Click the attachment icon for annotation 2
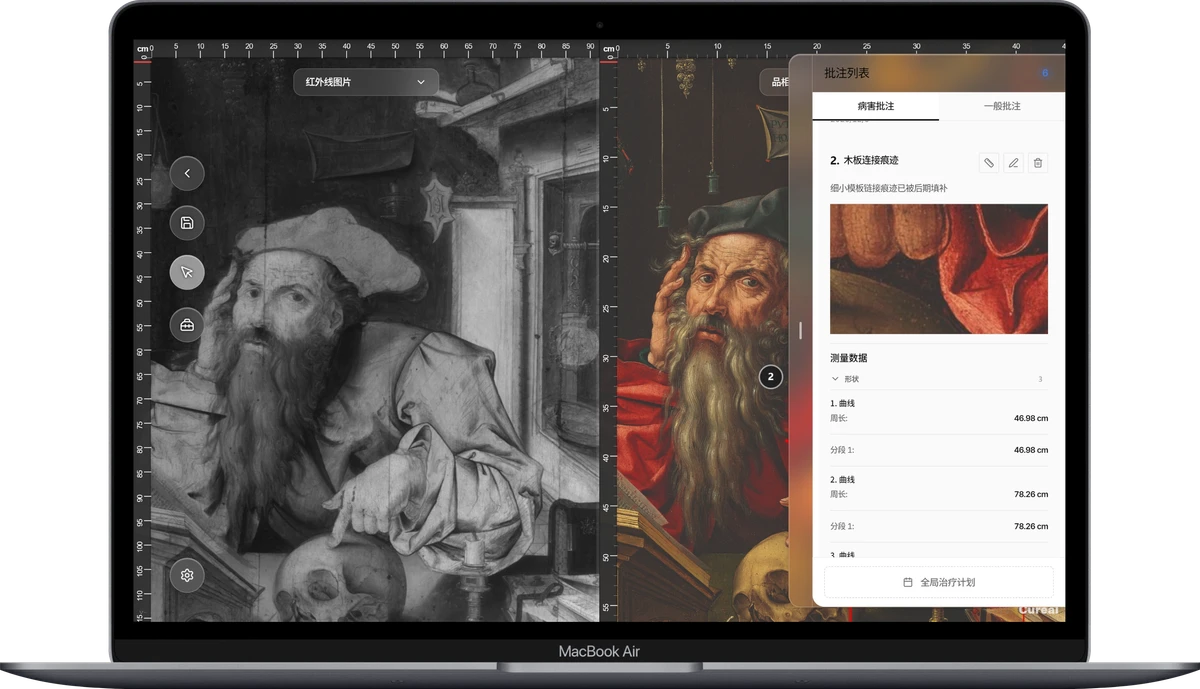The height and width of the screenshot is (689, 1200). pyautogui.click(x=988, y=162)
